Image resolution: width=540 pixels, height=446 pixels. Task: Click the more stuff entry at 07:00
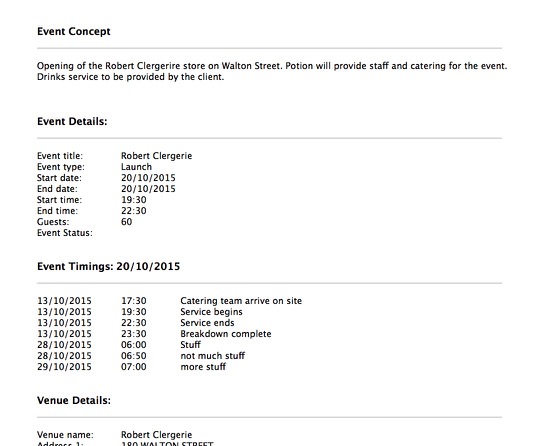pos(203,367)
